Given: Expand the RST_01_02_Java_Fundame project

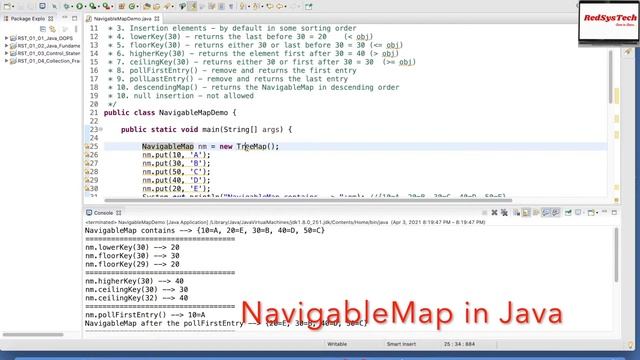Looking at the screenshot, I should [x=6, y=46].
